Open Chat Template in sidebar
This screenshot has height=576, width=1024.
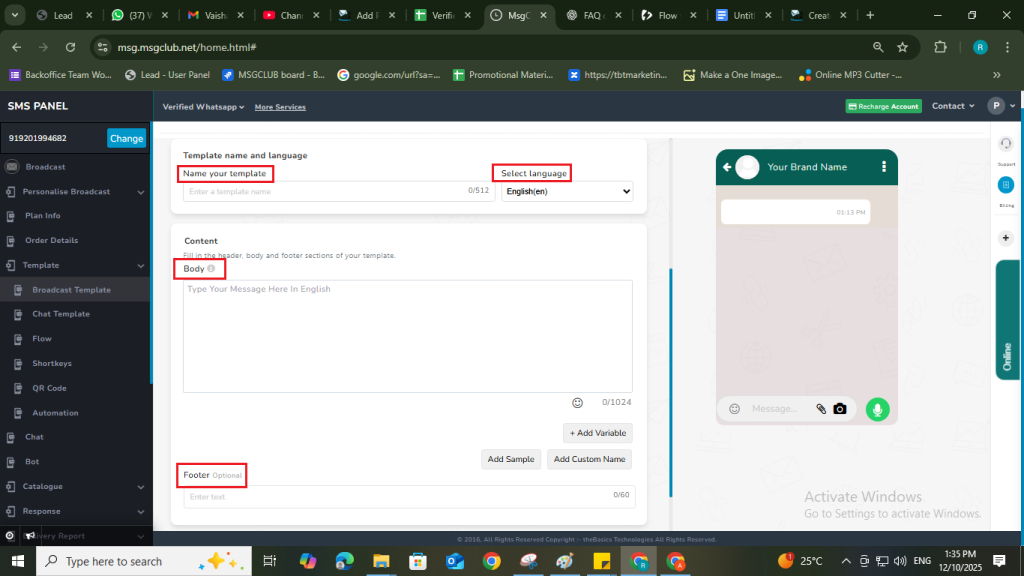pos(60,314)
